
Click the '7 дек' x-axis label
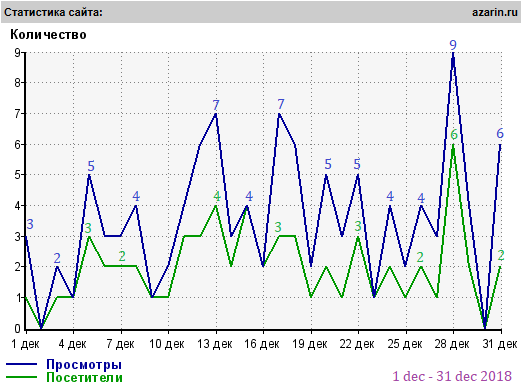pos(120,344)
